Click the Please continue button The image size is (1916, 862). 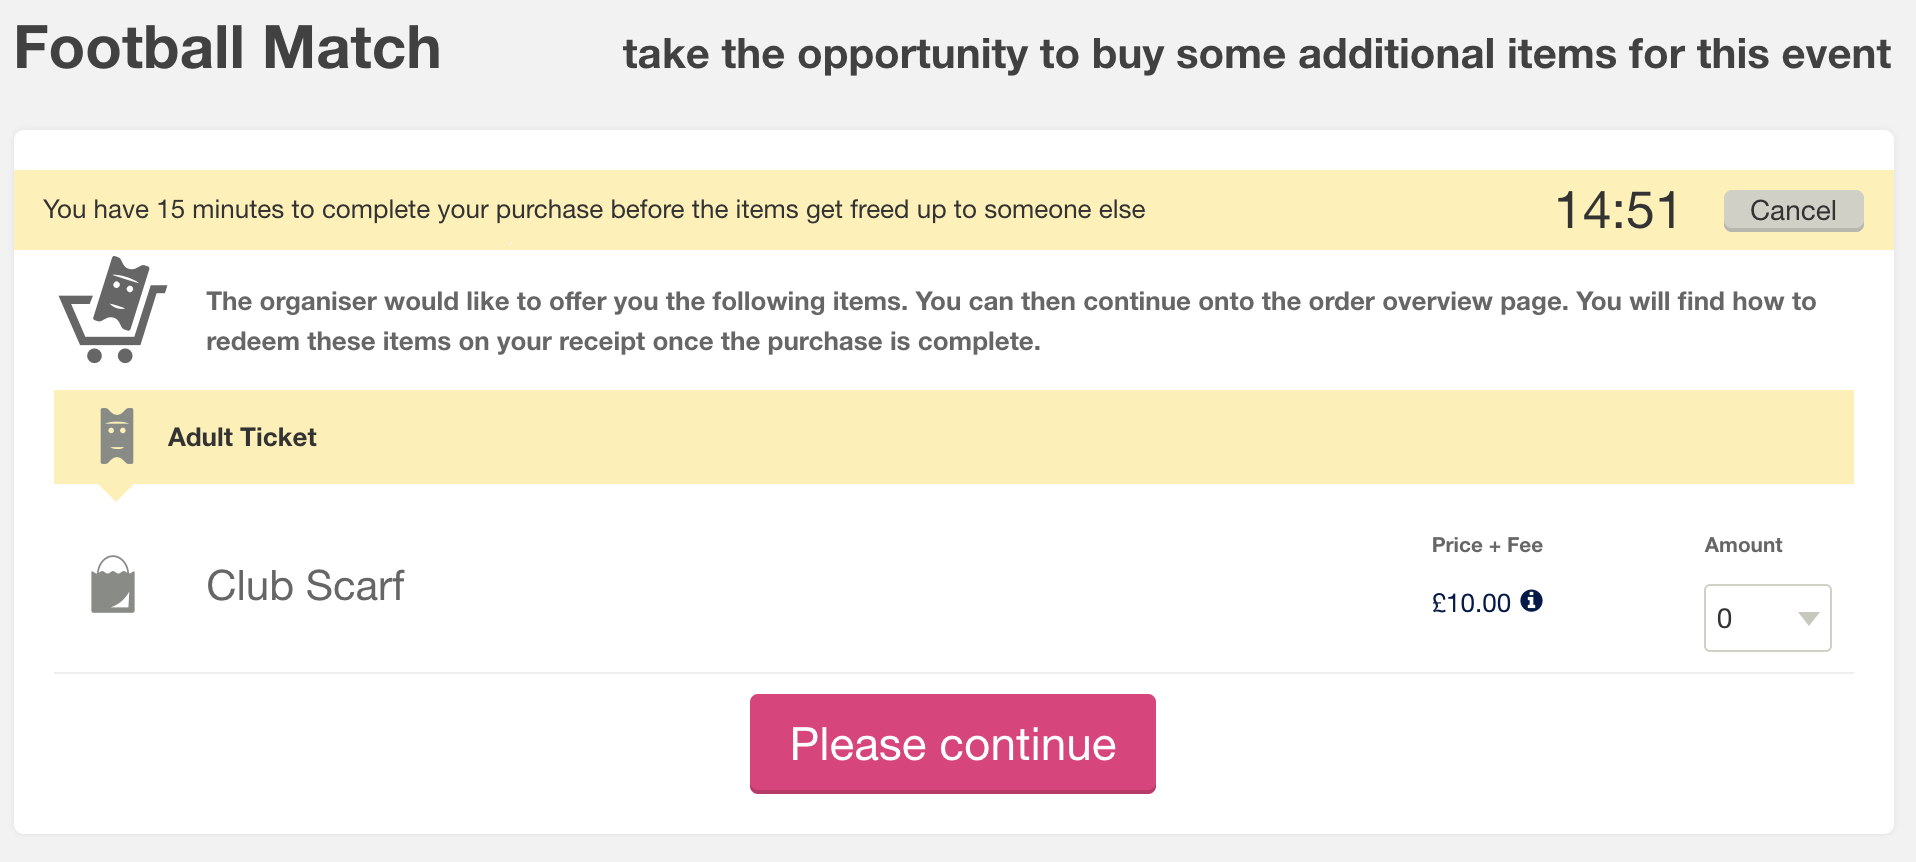click(953, 744)
